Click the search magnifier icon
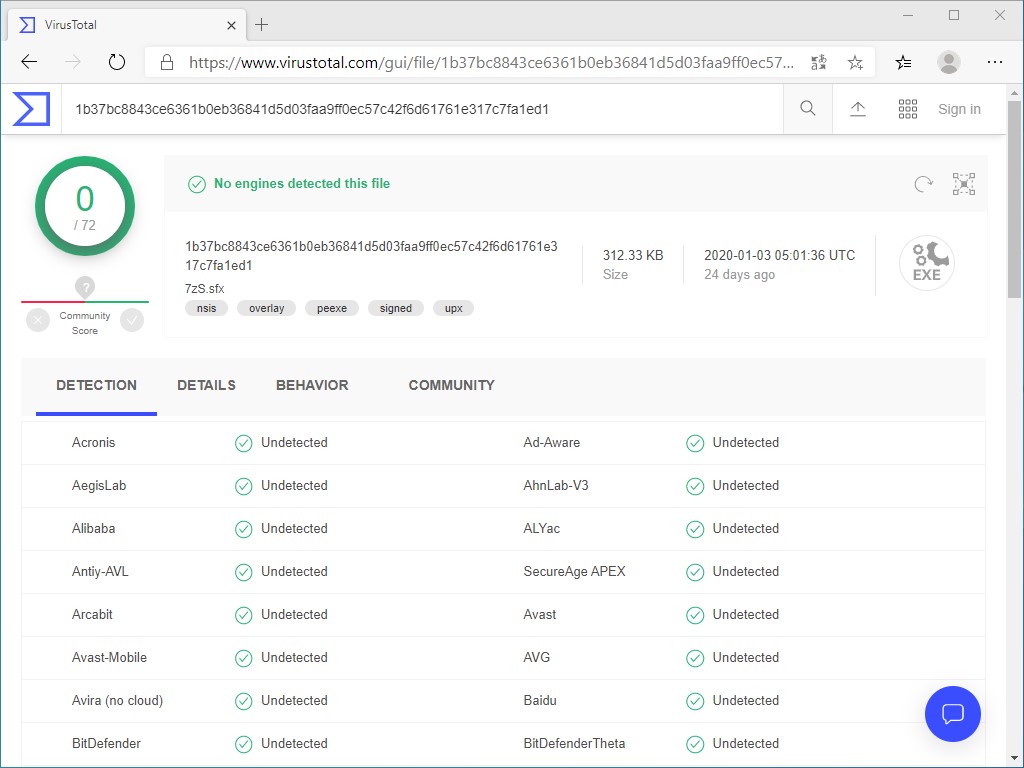The image size is (1024, 768). click(x=807, y=108)
